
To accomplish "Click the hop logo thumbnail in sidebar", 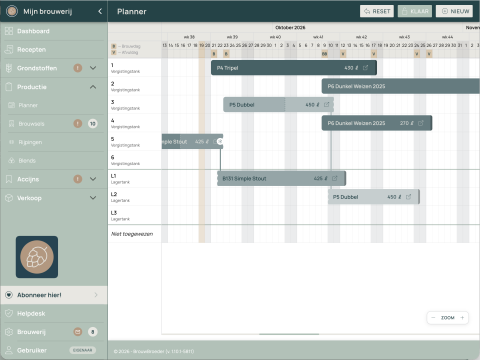I will (x=37, y=257).
